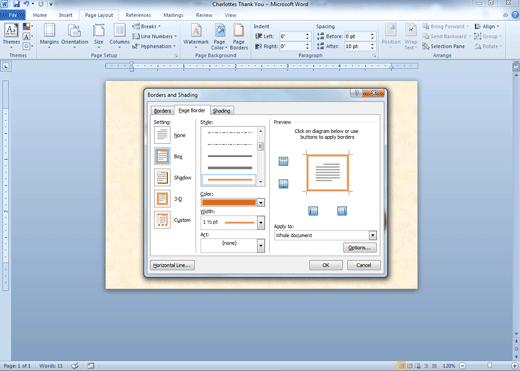Switch to the Home ribbon tab
This screenshot has height=371, width=520.
coord(40,15)
